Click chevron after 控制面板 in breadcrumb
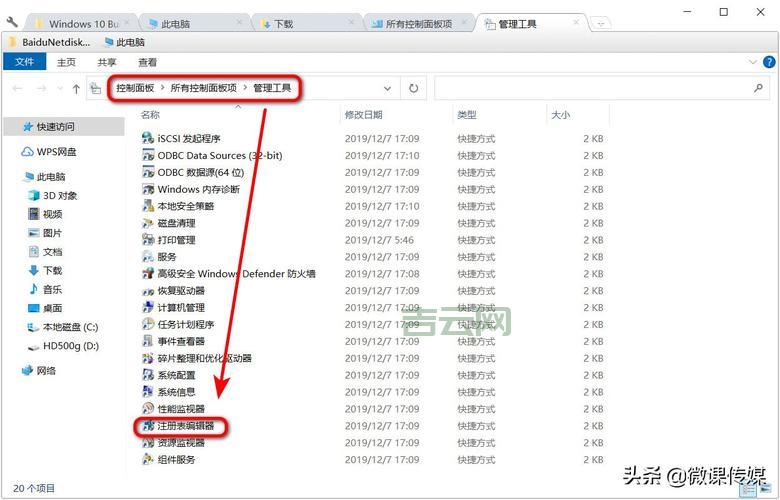780x500 pixels. [x=162, y=88]
